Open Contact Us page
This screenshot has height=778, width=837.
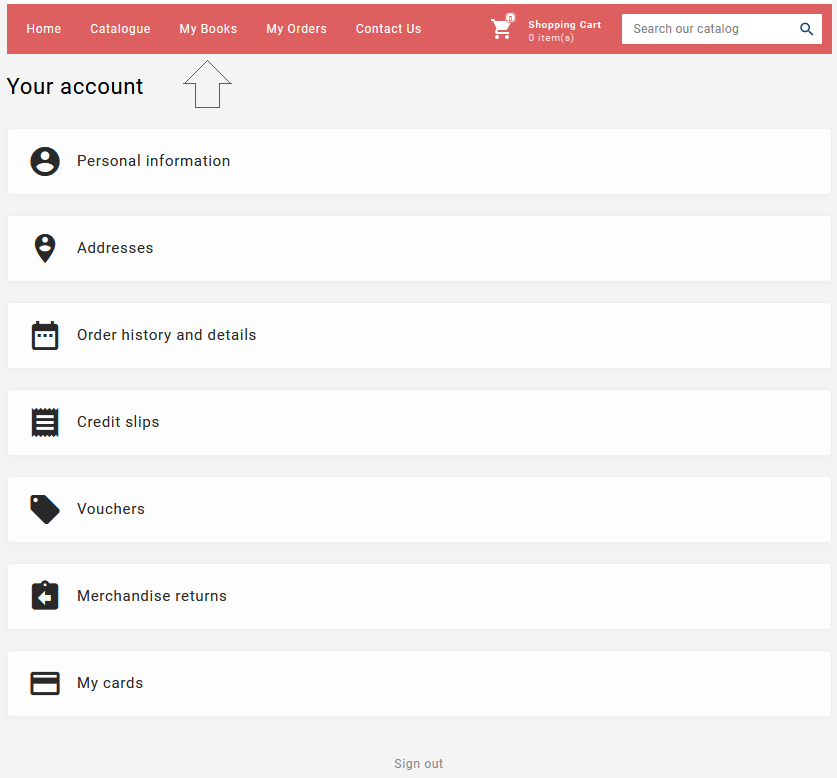point(389,29)
